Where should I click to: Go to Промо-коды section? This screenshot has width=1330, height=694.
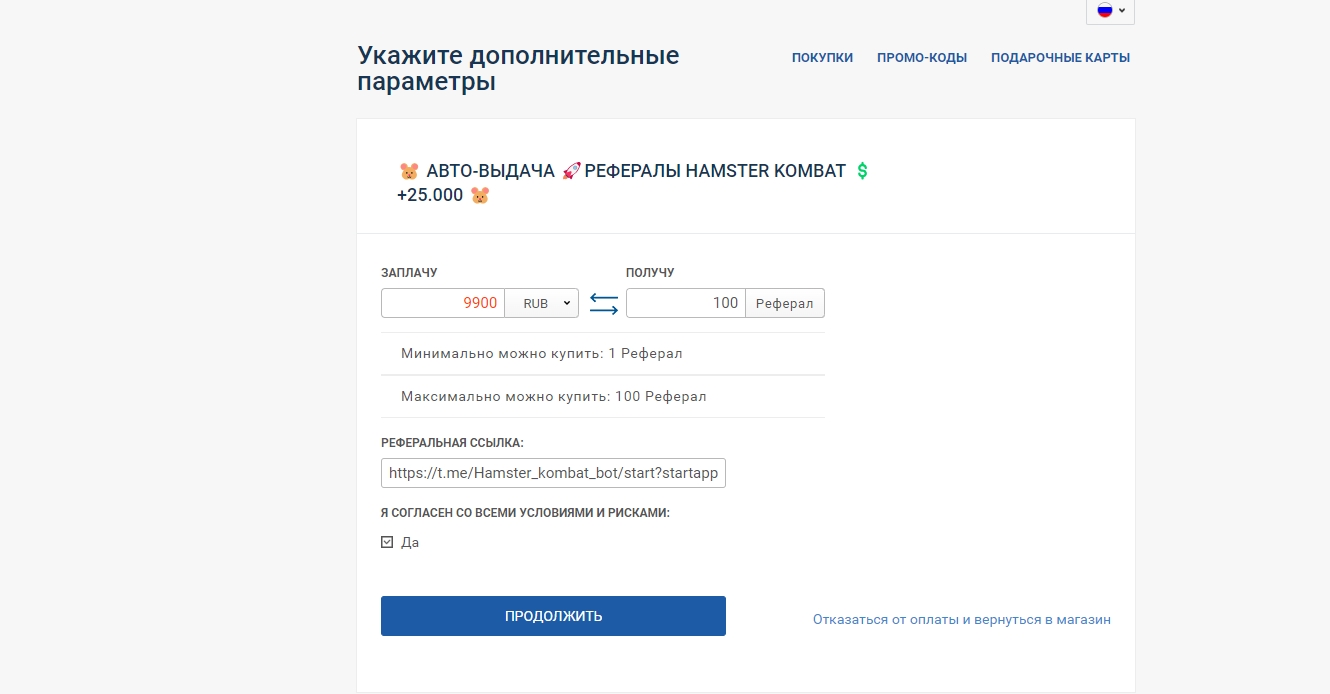click(x=921, y=58)
